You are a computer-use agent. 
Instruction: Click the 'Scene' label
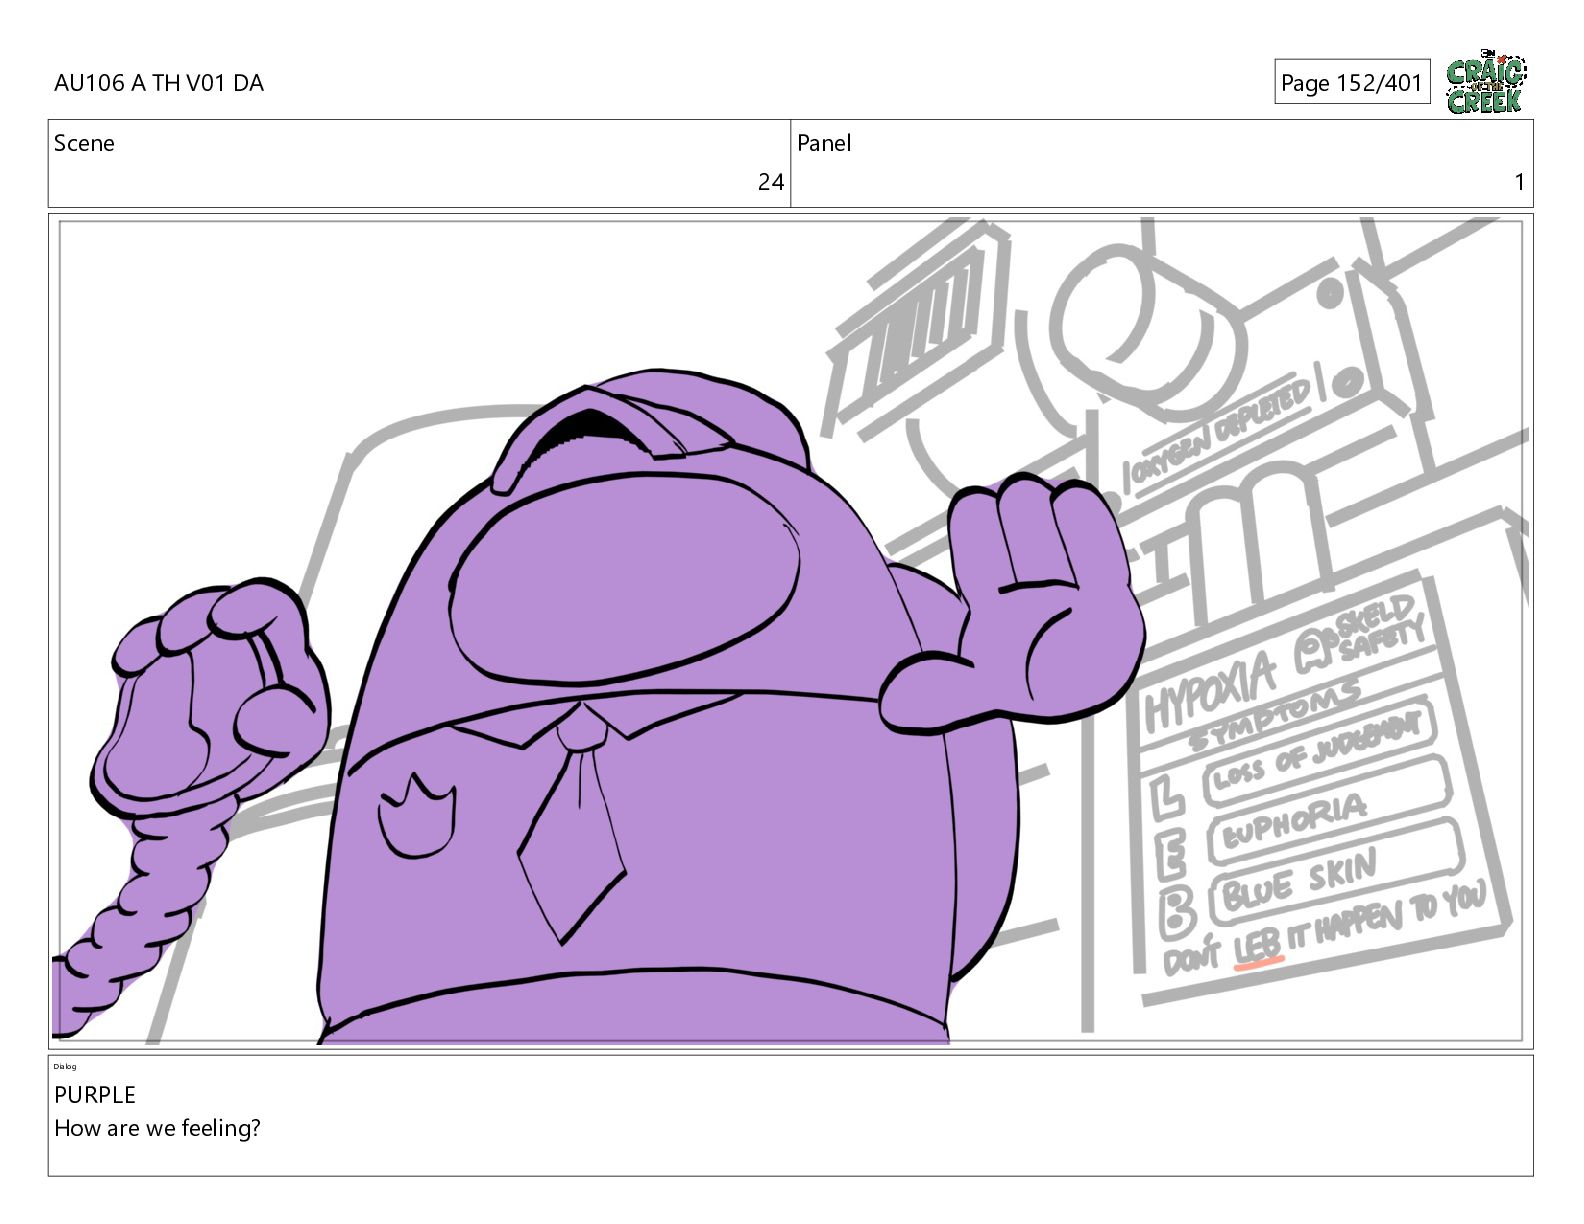coord(84,143)
